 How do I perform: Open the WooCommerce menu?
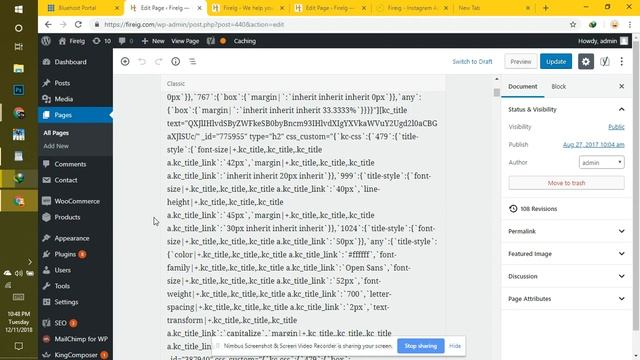76,201
